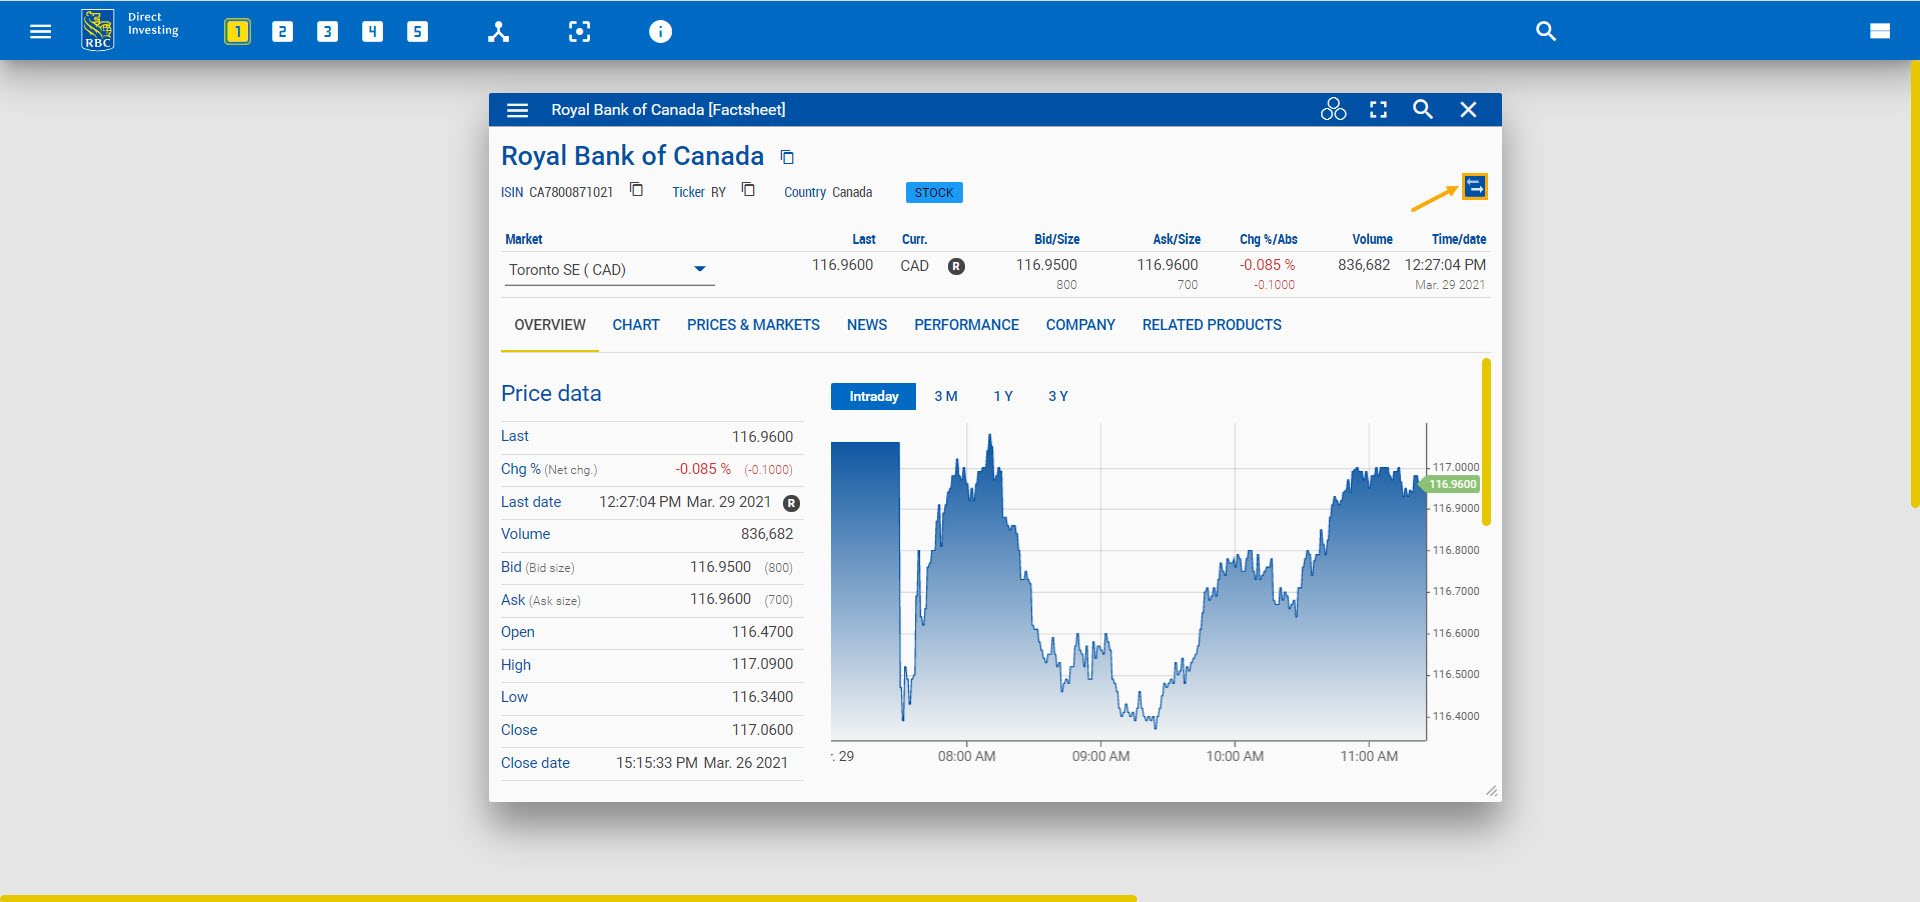Open the channel linking icon in factsheet titlebar
Screen dimensions: 1920x902
click(x=1334, y=110)
